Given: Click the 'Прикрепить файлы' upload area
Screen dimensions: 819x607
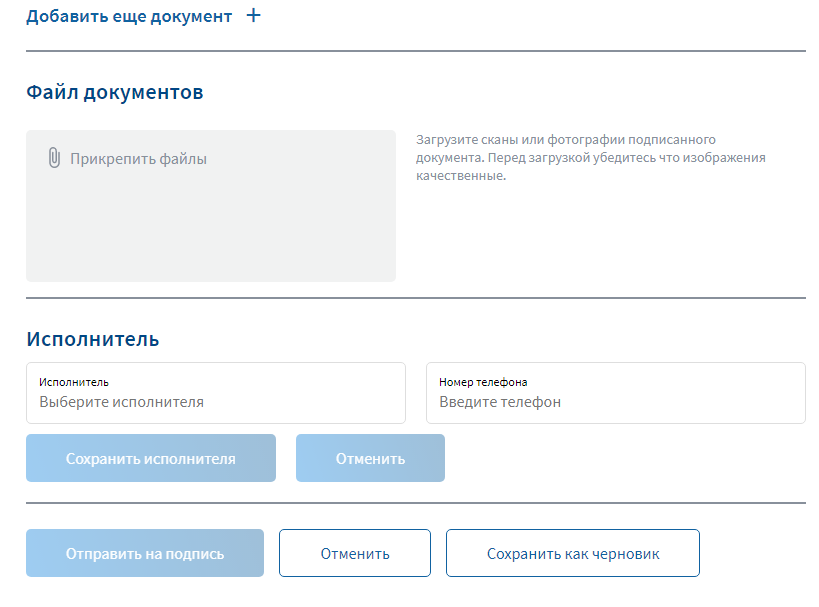Looking at the screenshot, I should (x=211, y=206).
